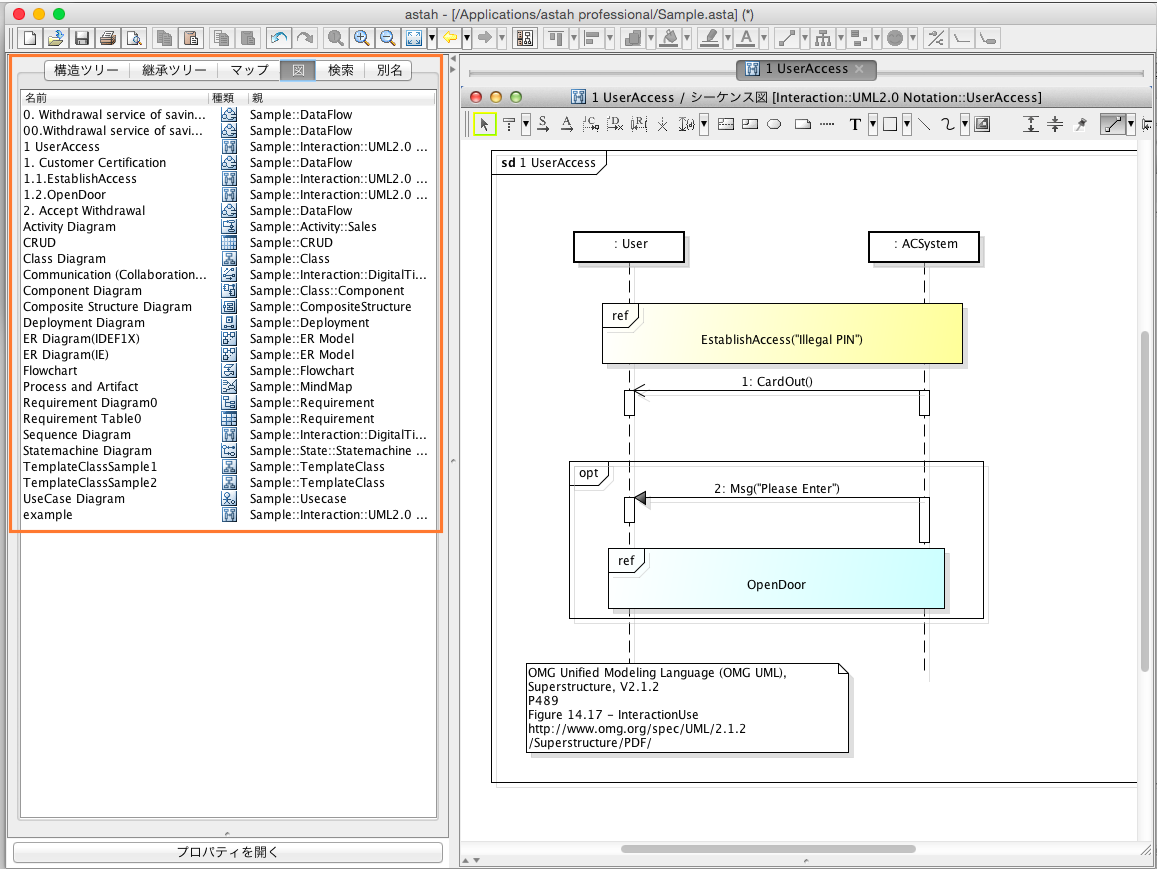Click the diagram's vertical scrollbar

(1146, 500)
